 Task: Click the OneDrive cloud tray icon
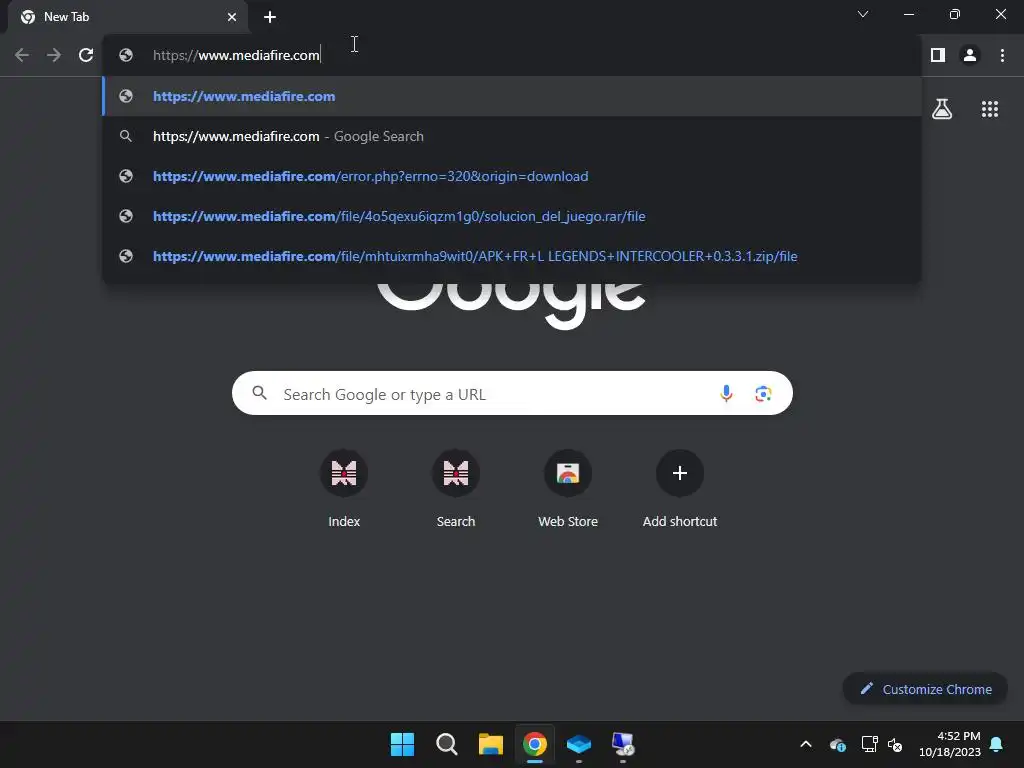click(838, 744)
